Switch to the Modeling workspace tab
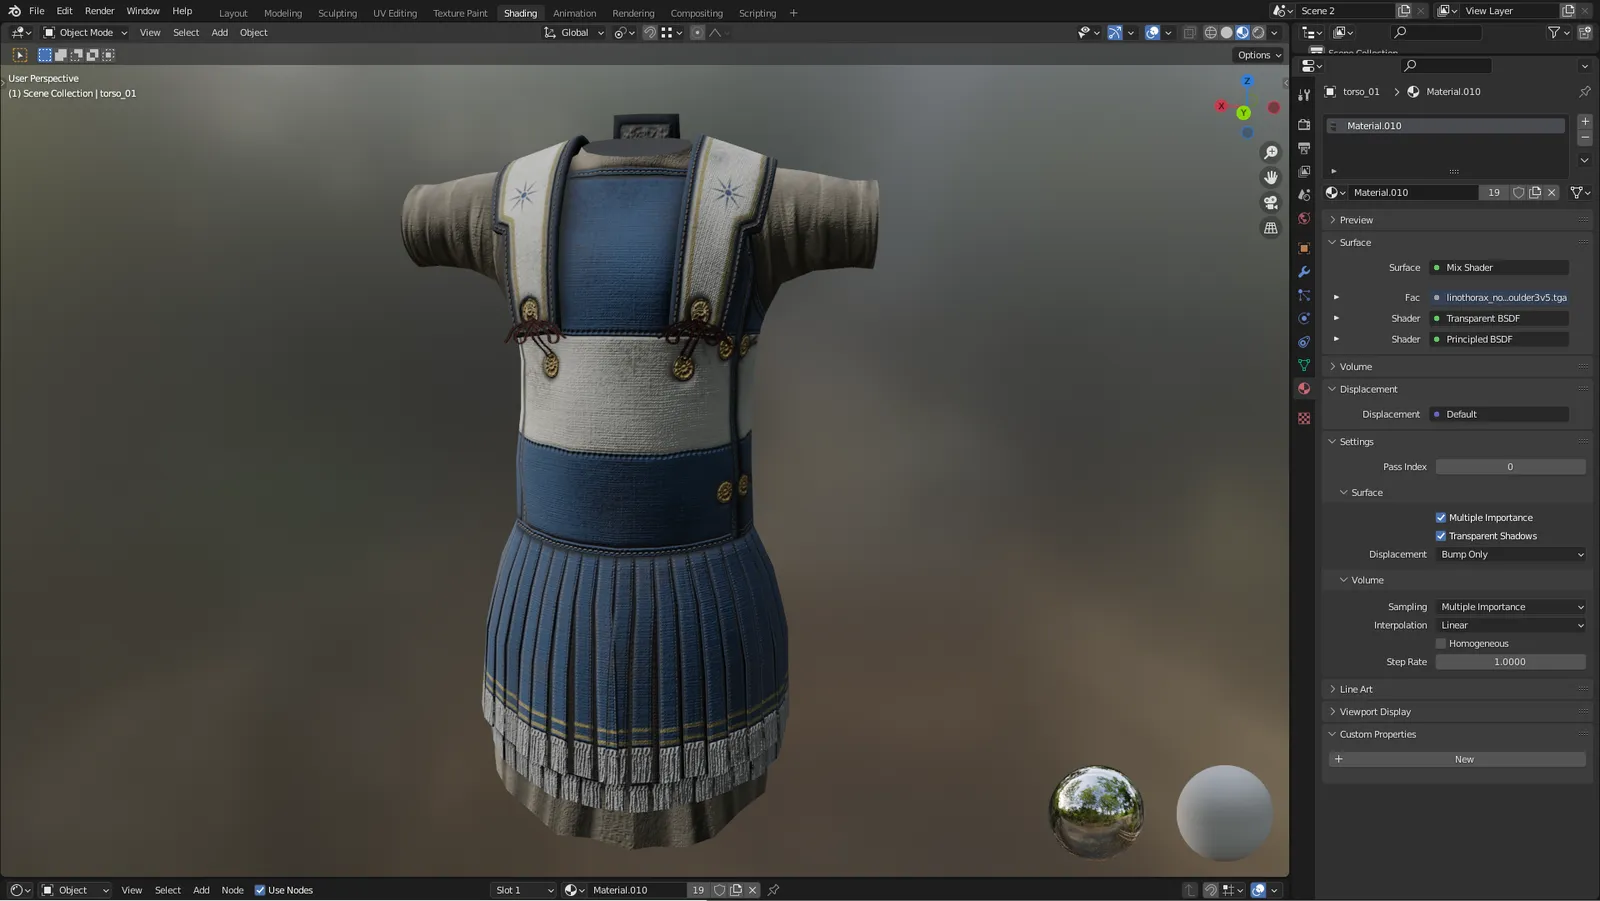 (x=283, y=13)
